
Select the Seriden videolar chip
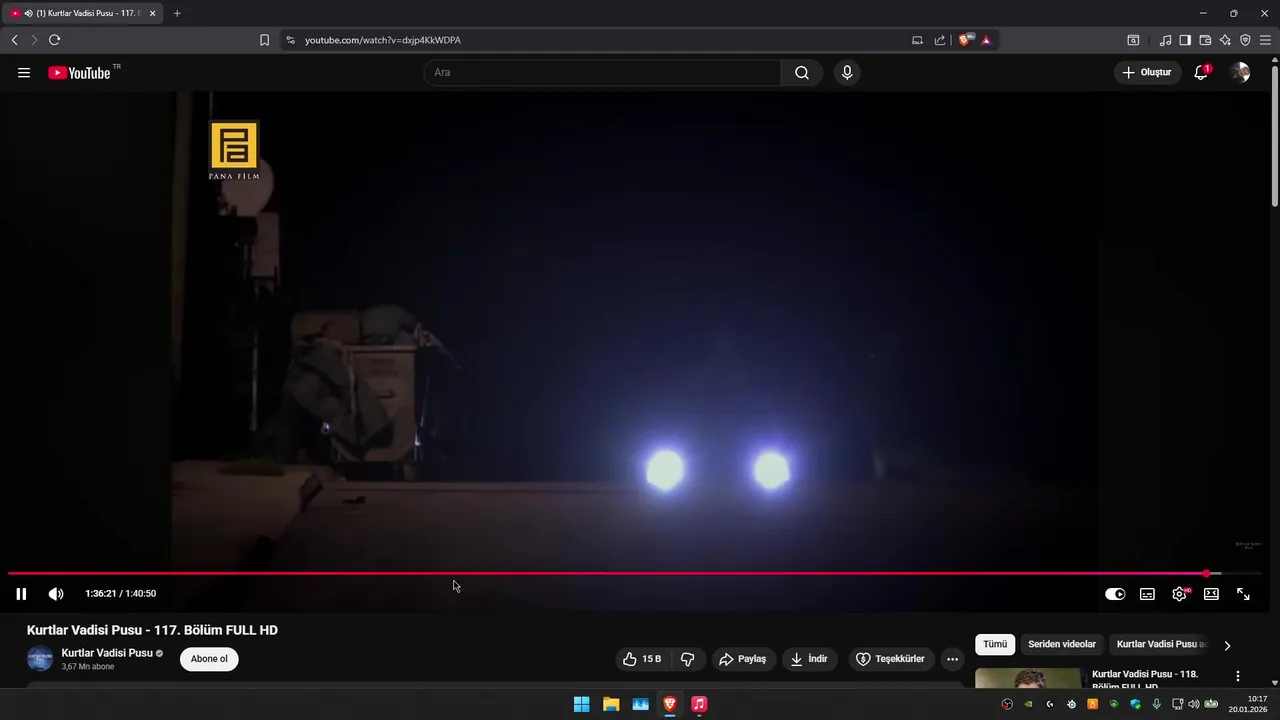(1062, 645)
